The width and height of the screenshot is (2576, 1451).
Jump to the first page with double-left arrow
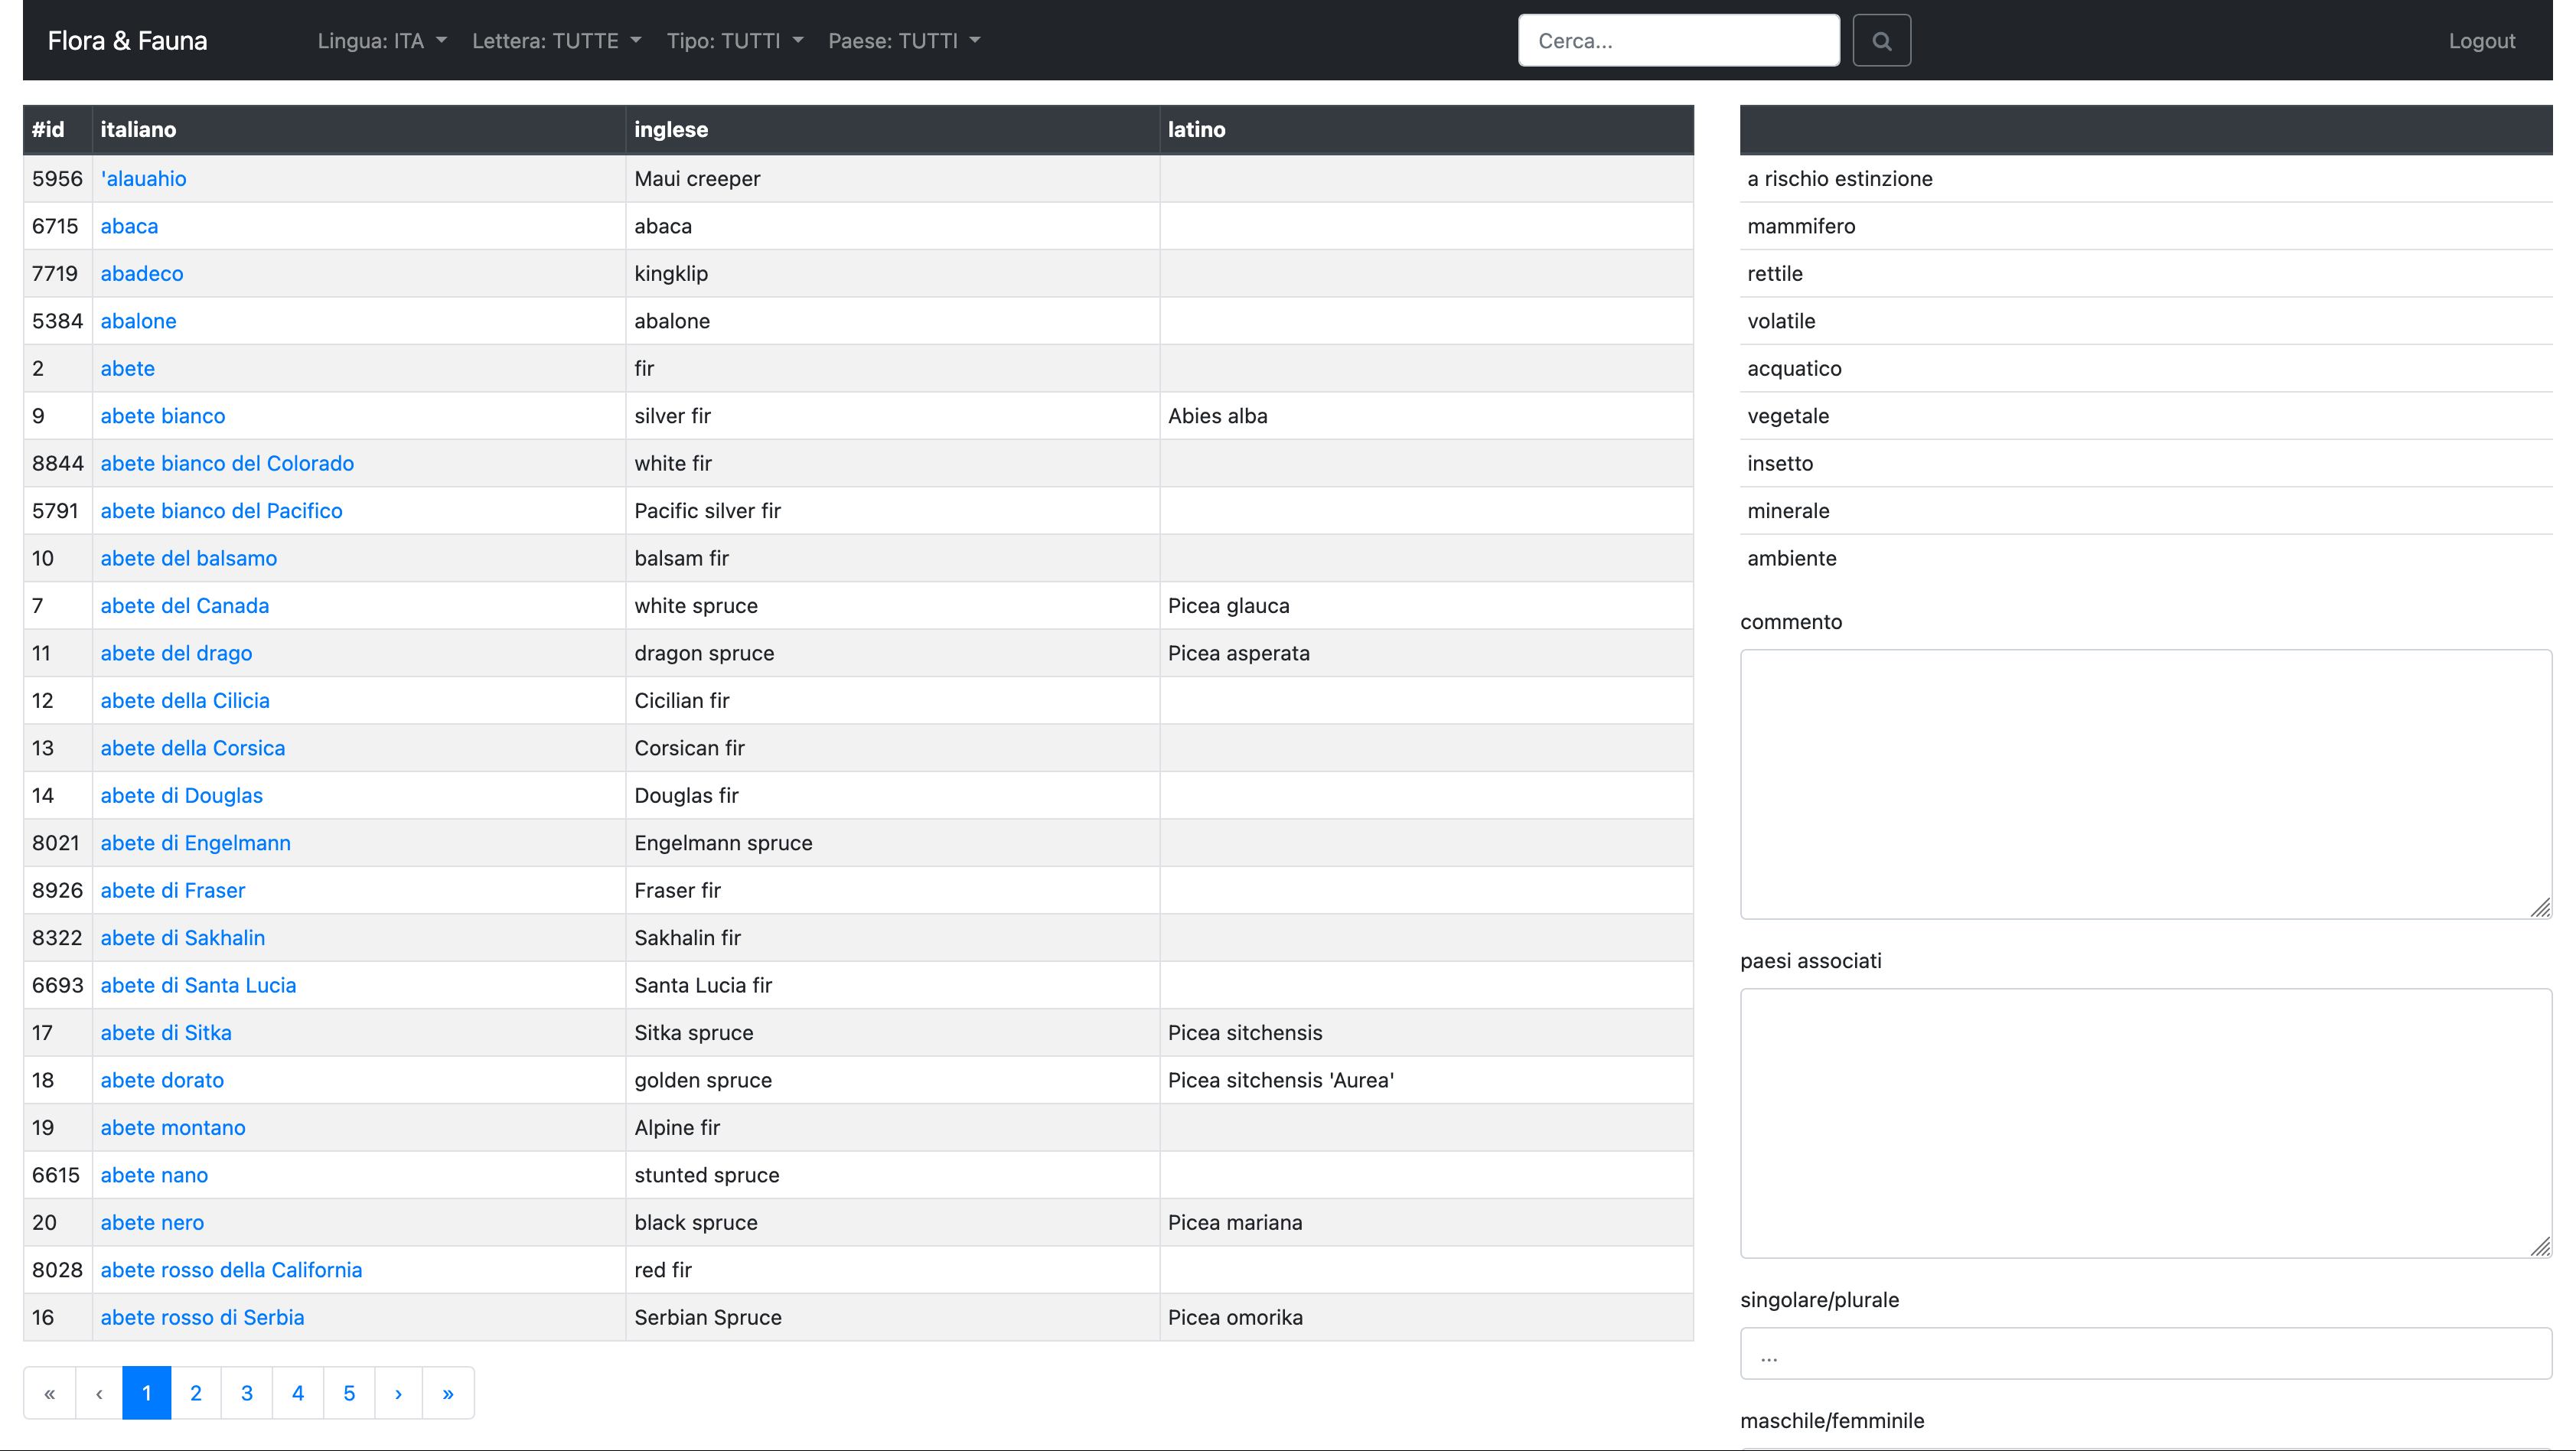pyautogui.click(x=49, y=1392)
